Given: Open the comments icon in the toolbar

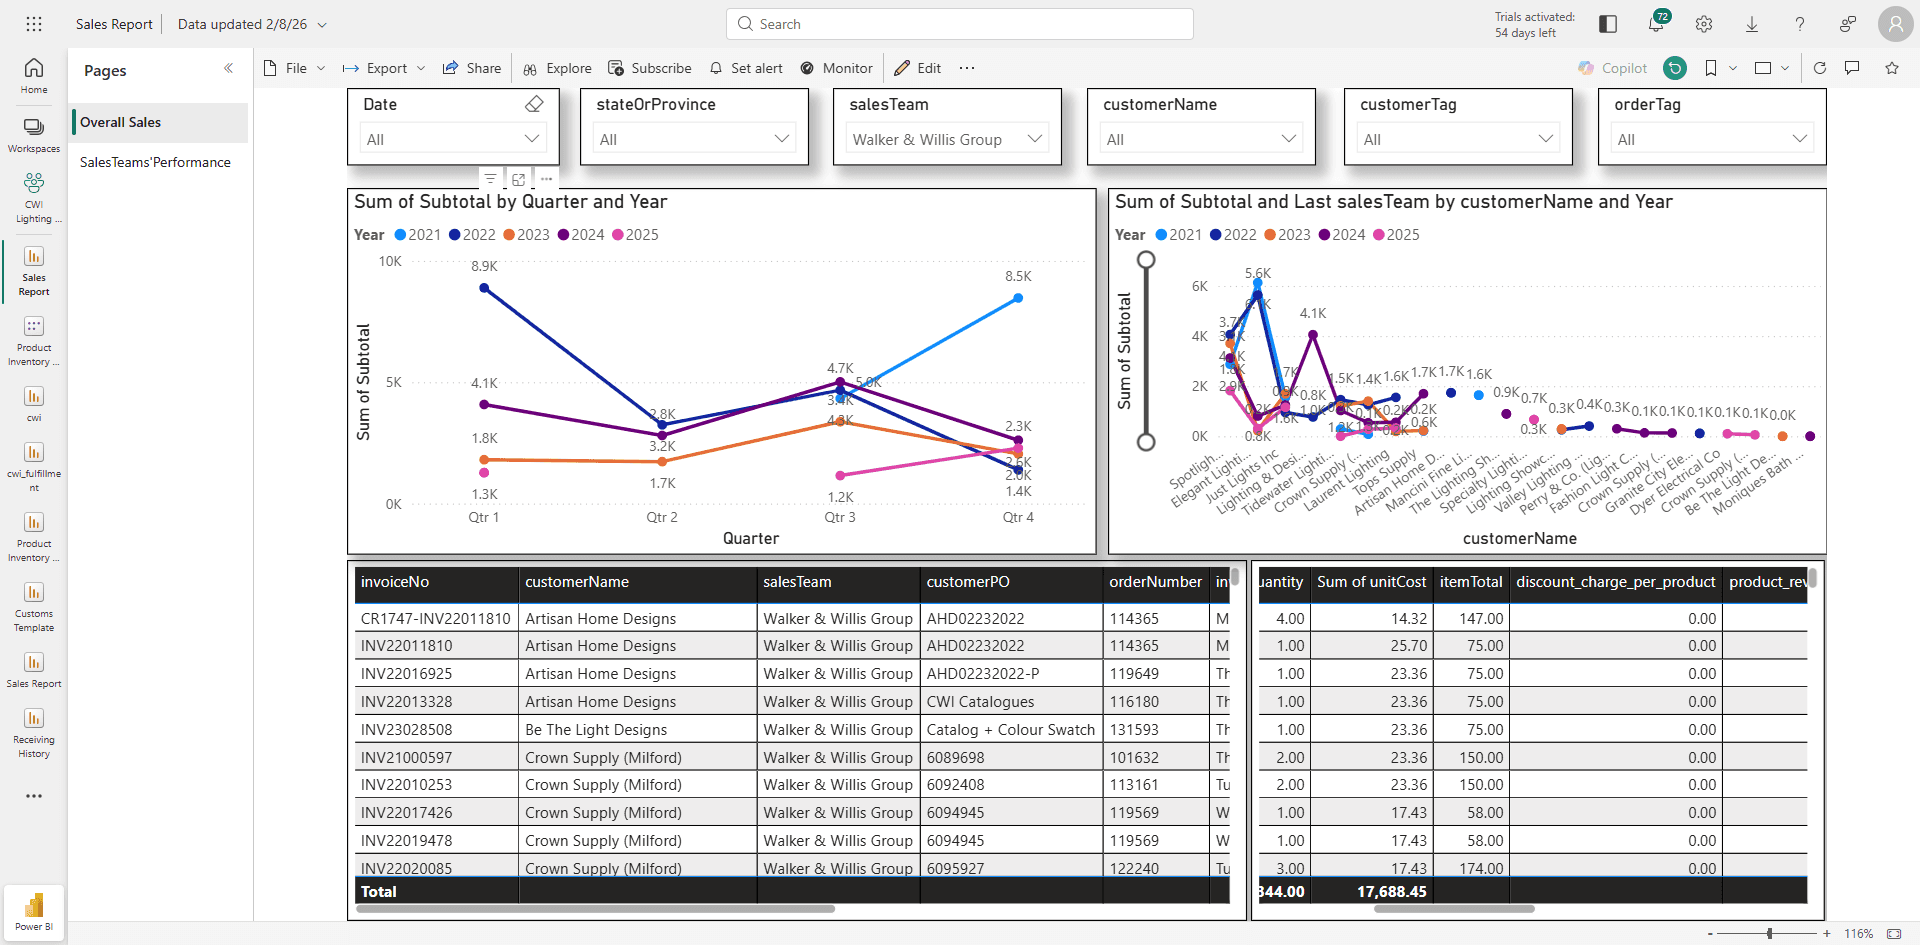Looking at the screenshot, I should click(x=1852, y=68).
